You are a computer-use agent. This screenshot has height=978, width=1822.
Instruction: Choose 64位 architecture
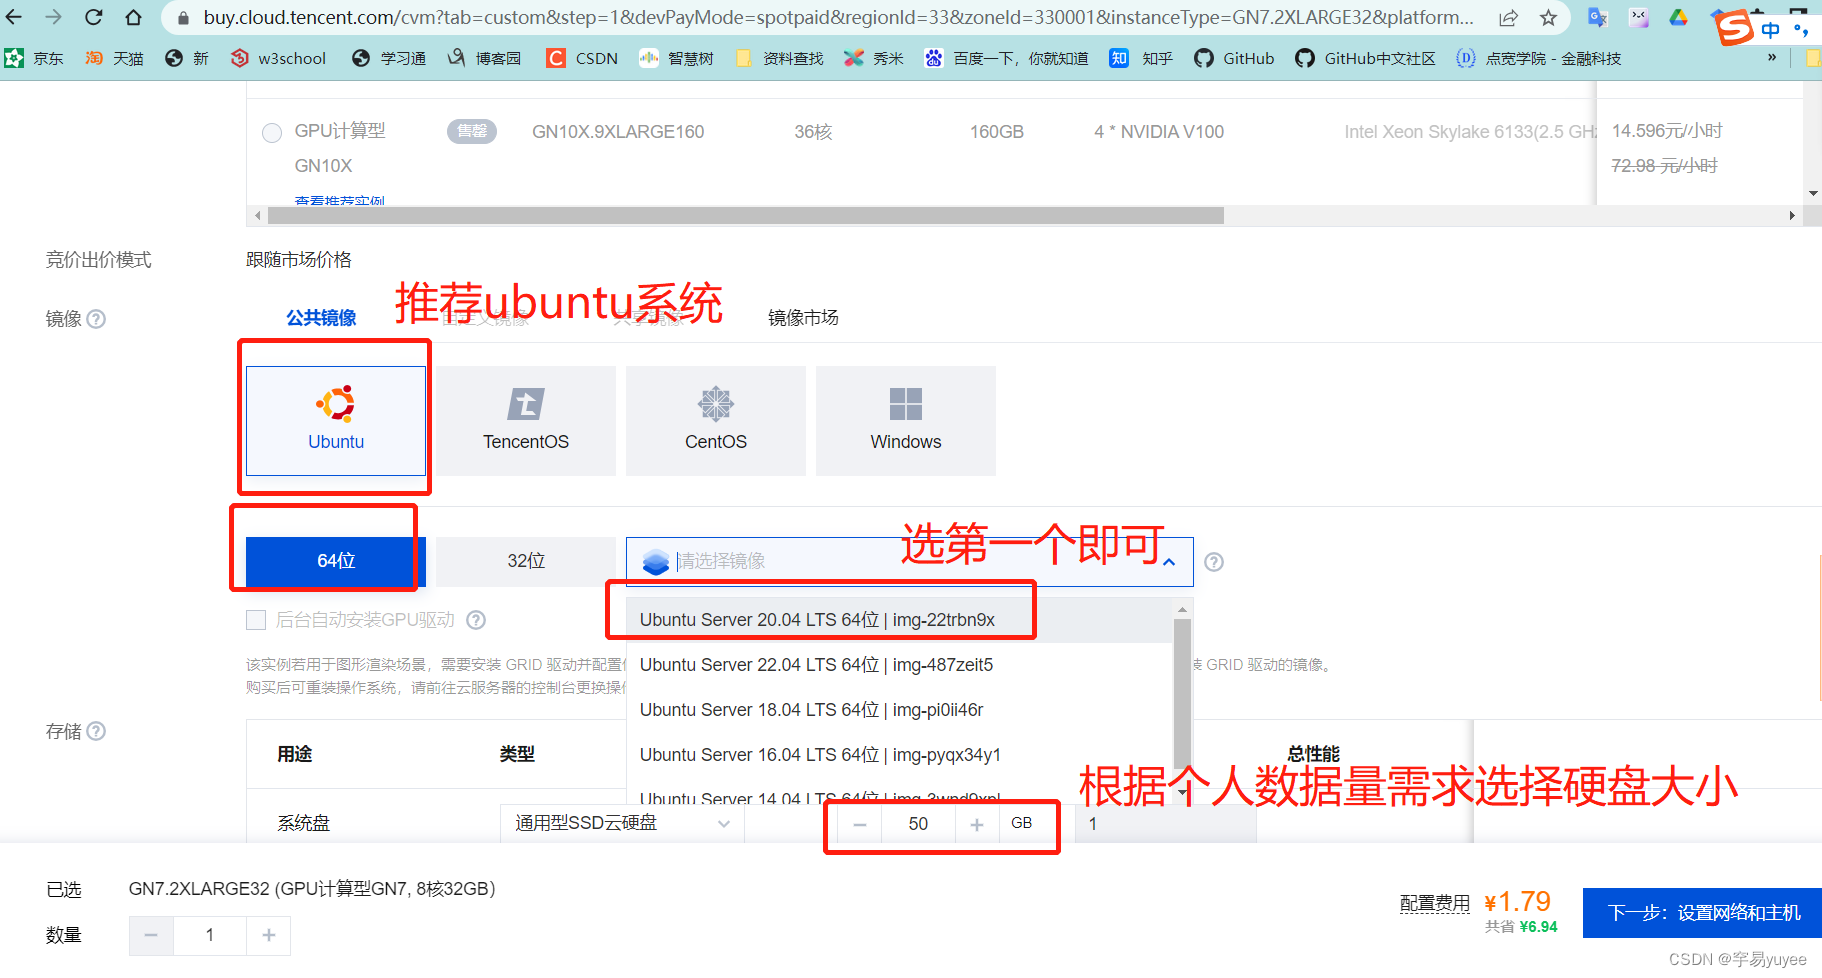click(336, 561)
